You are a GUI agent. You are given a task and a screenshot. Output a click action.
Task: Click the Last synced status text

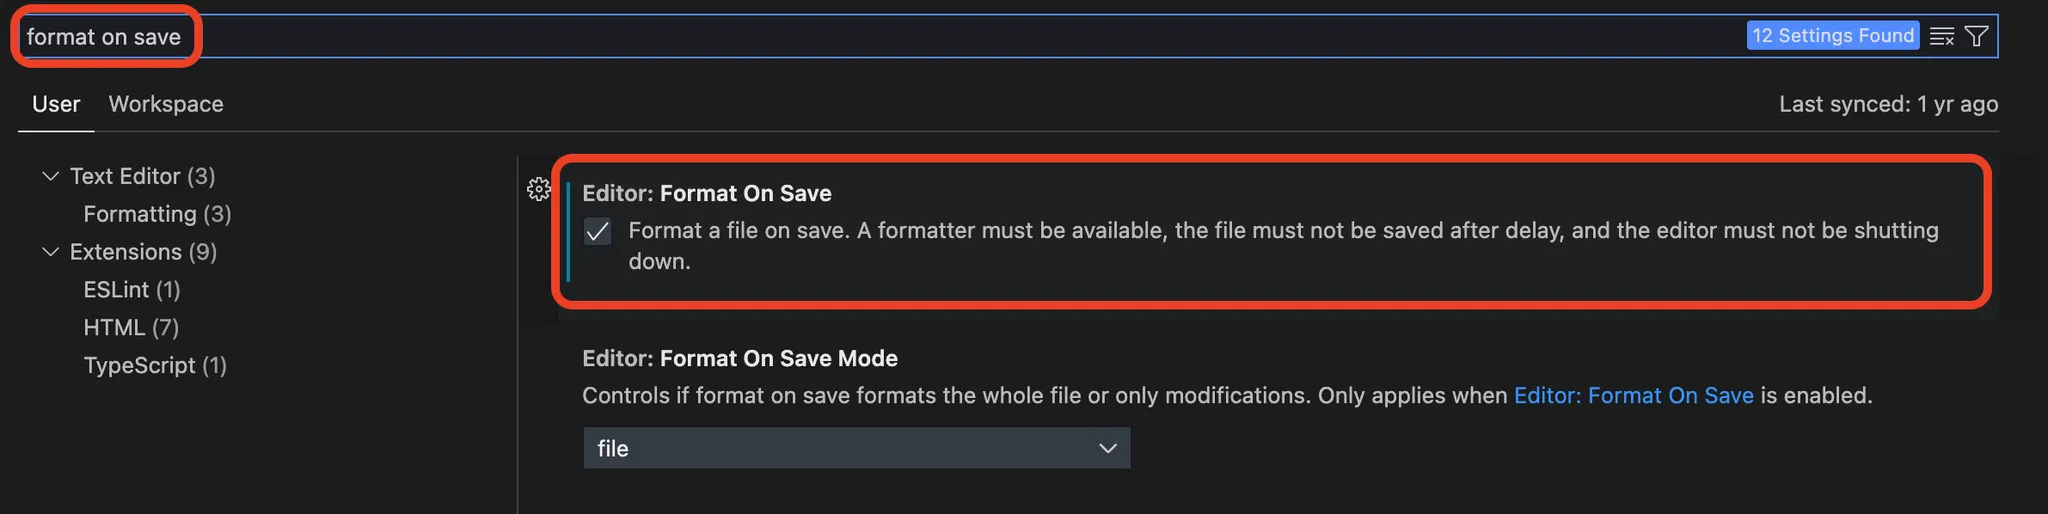point(1888,104)
